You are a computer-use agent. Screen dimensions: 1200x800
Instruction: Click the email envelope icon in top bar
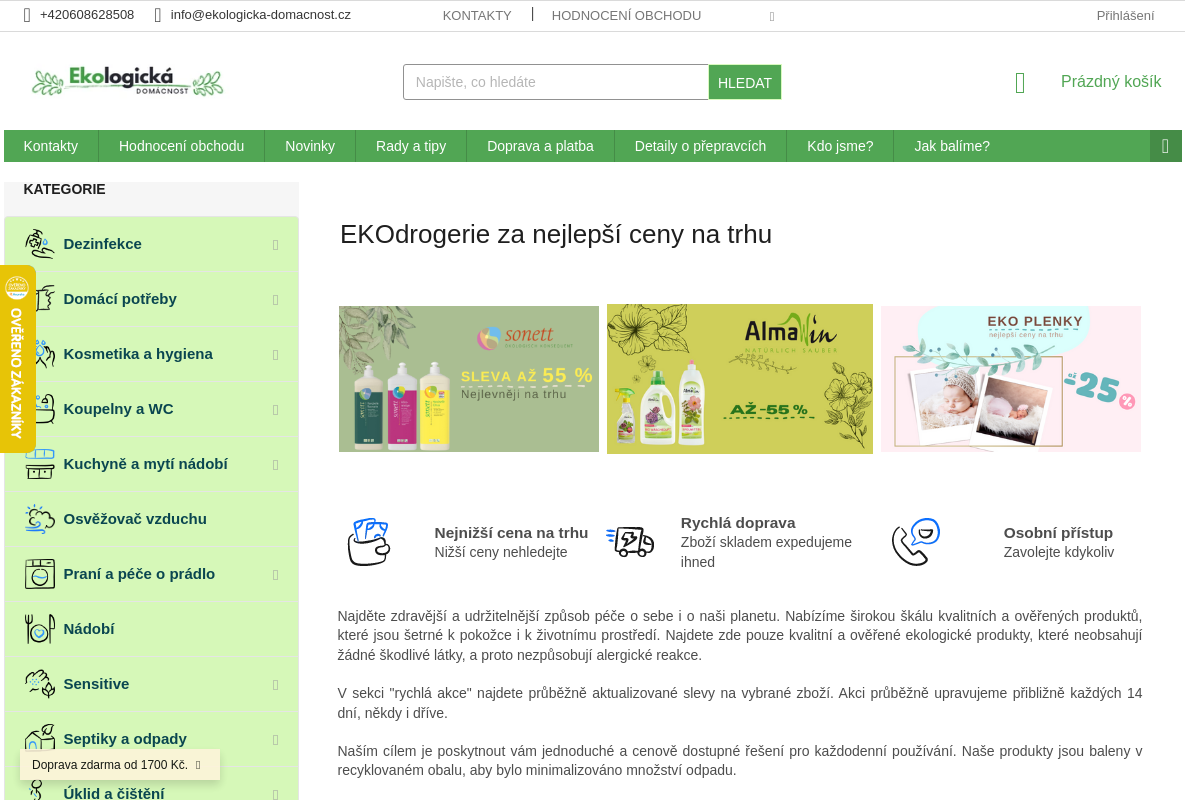click(x=158, y=15)
